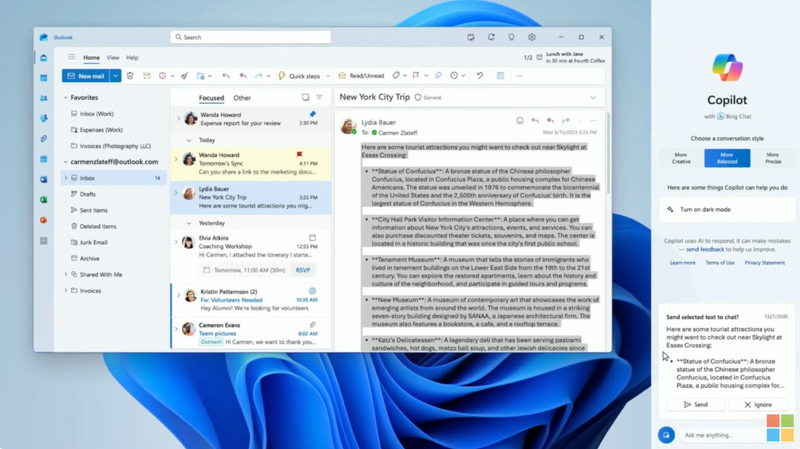Image resolution: width=800 pixels, height=449 pixels.
Task: Click the Forward arrow in message header
Action: pyautogui.click(x=566, y=121)
